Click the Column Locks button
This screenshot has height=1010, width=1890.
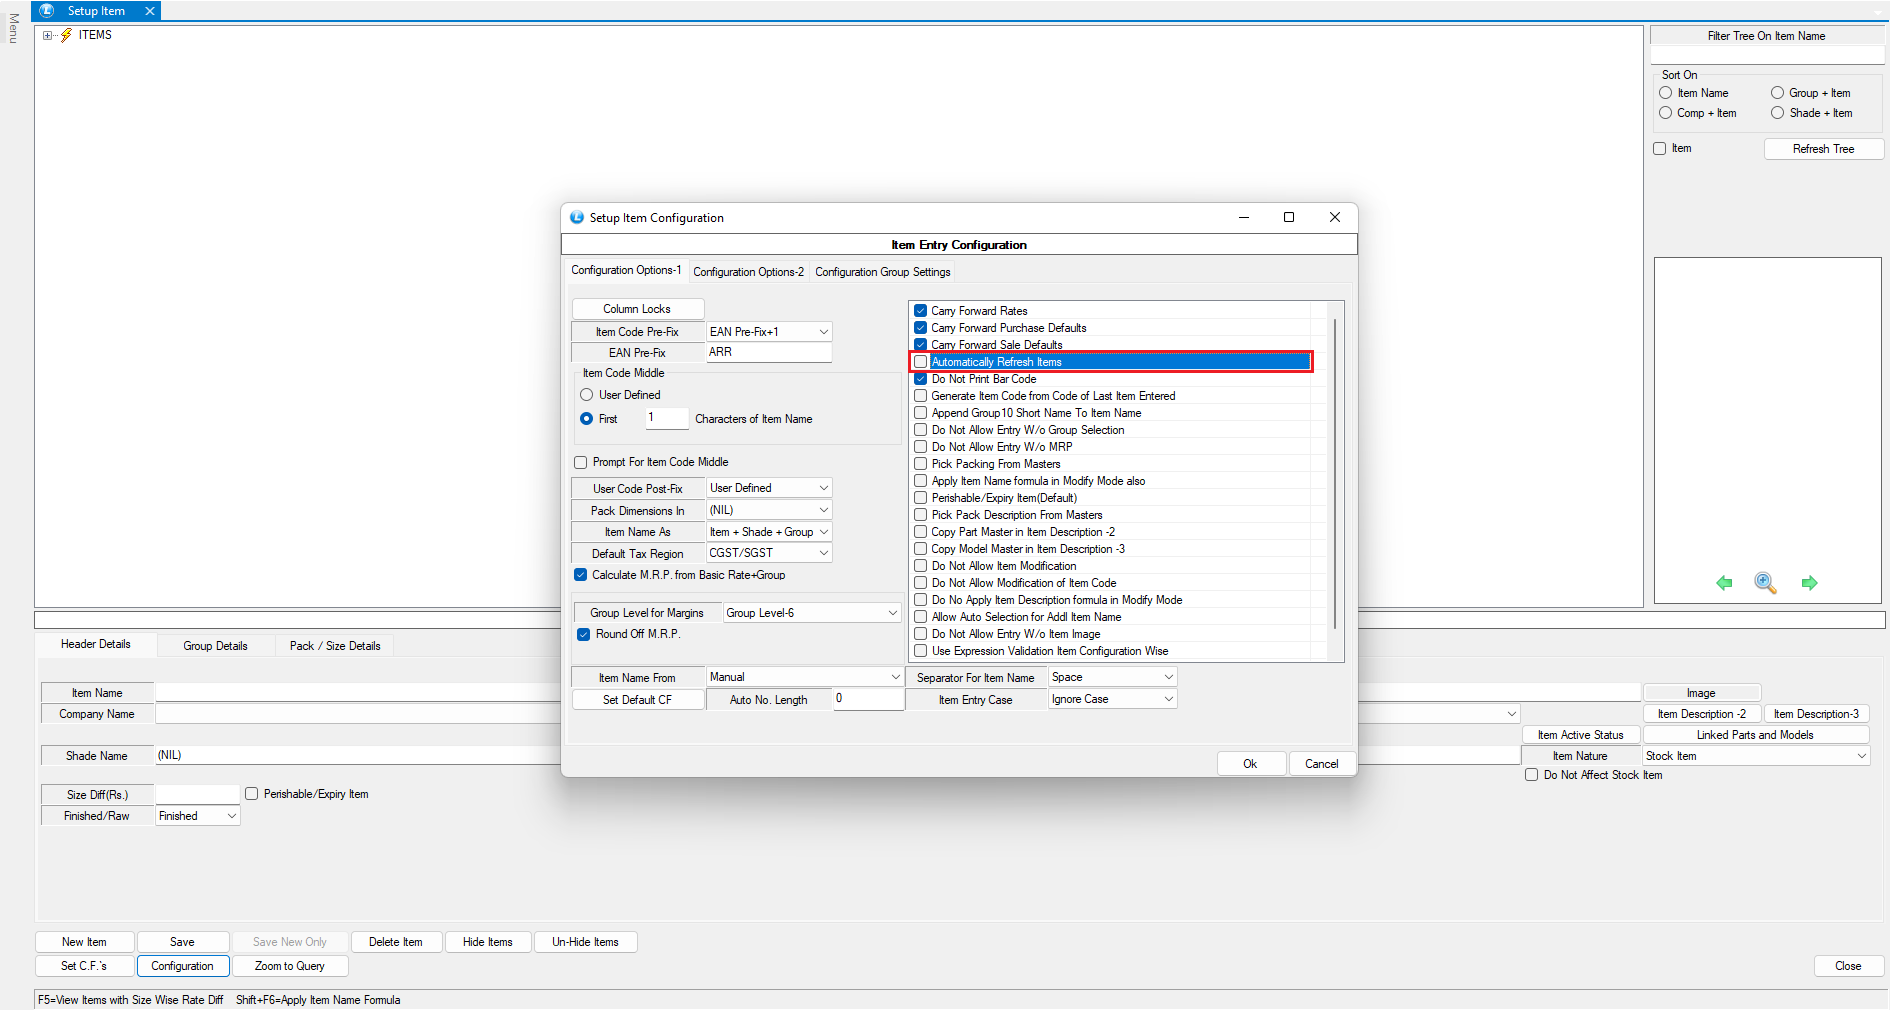pyautogui.click(x=637, y=309)
